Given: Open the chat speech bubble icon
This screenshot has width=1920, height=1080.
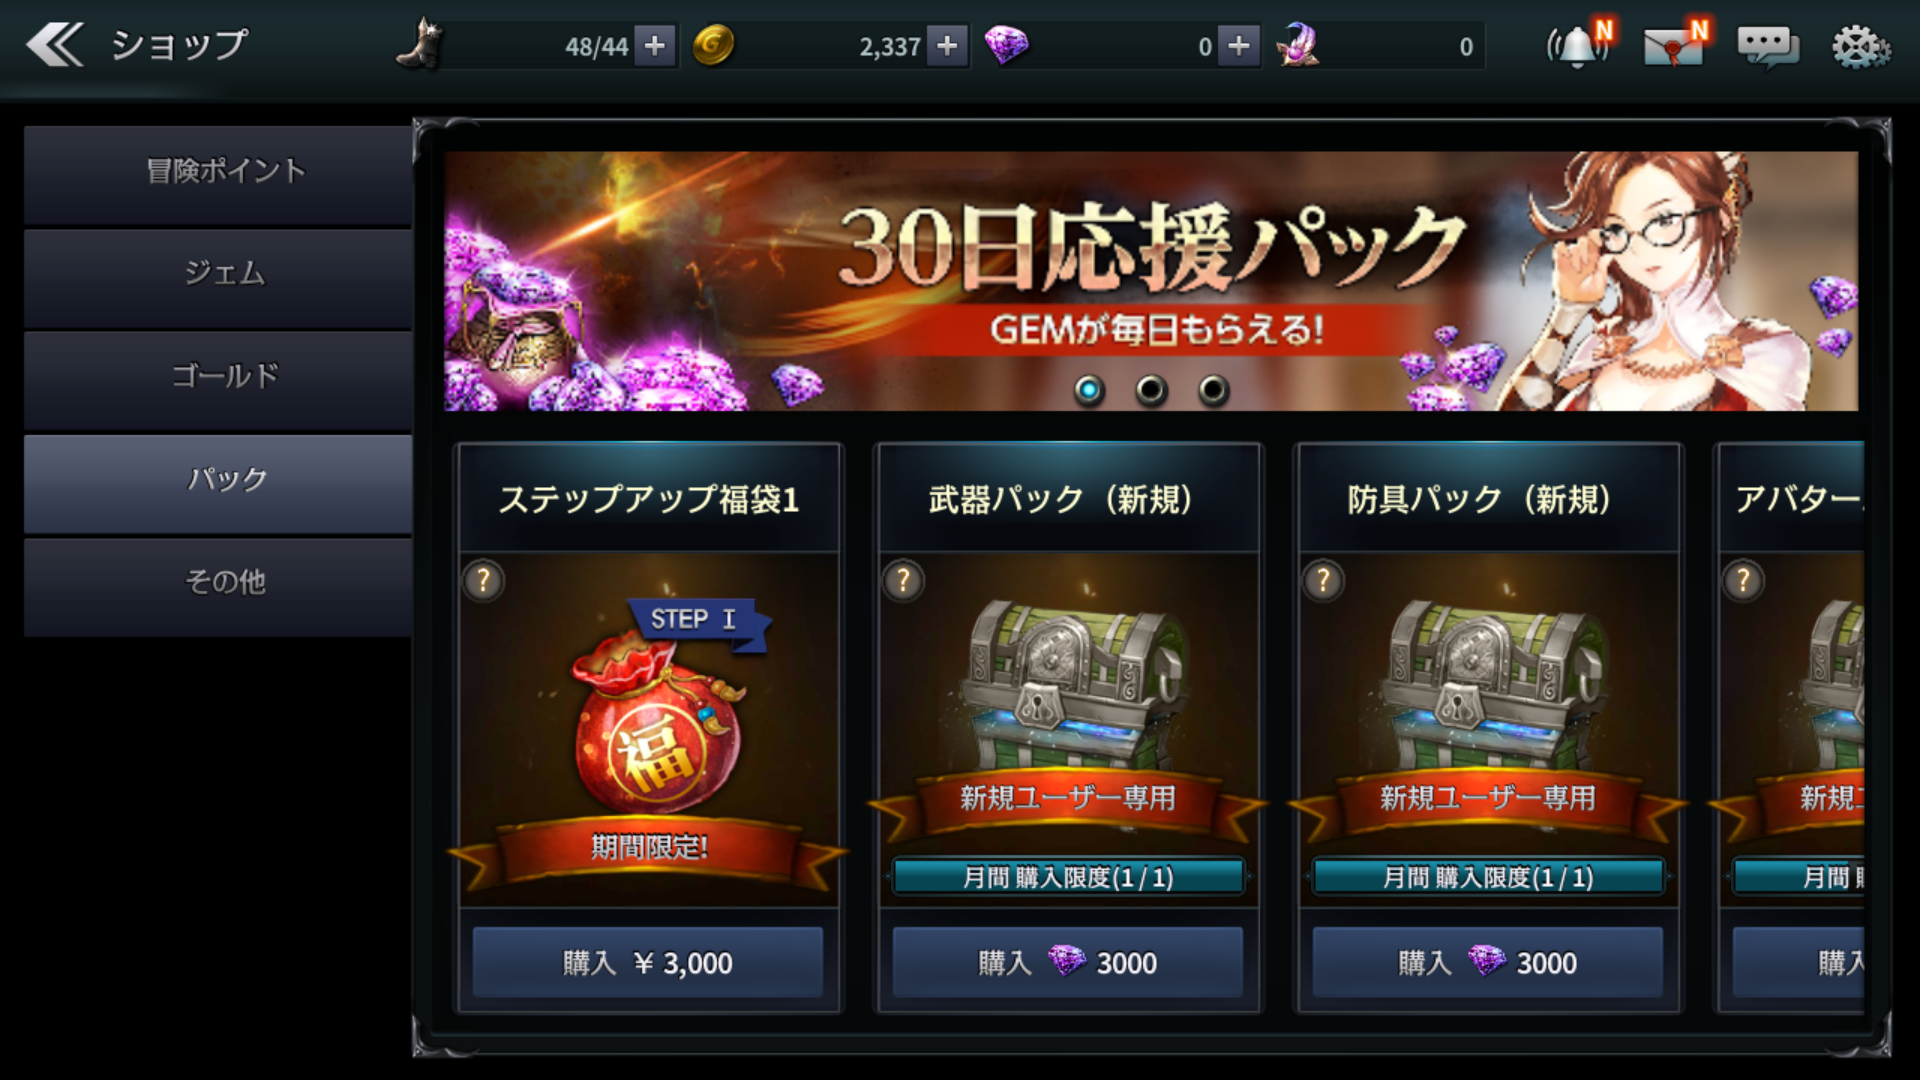Looking at the screenshot, I should (x=1768, y=46).
